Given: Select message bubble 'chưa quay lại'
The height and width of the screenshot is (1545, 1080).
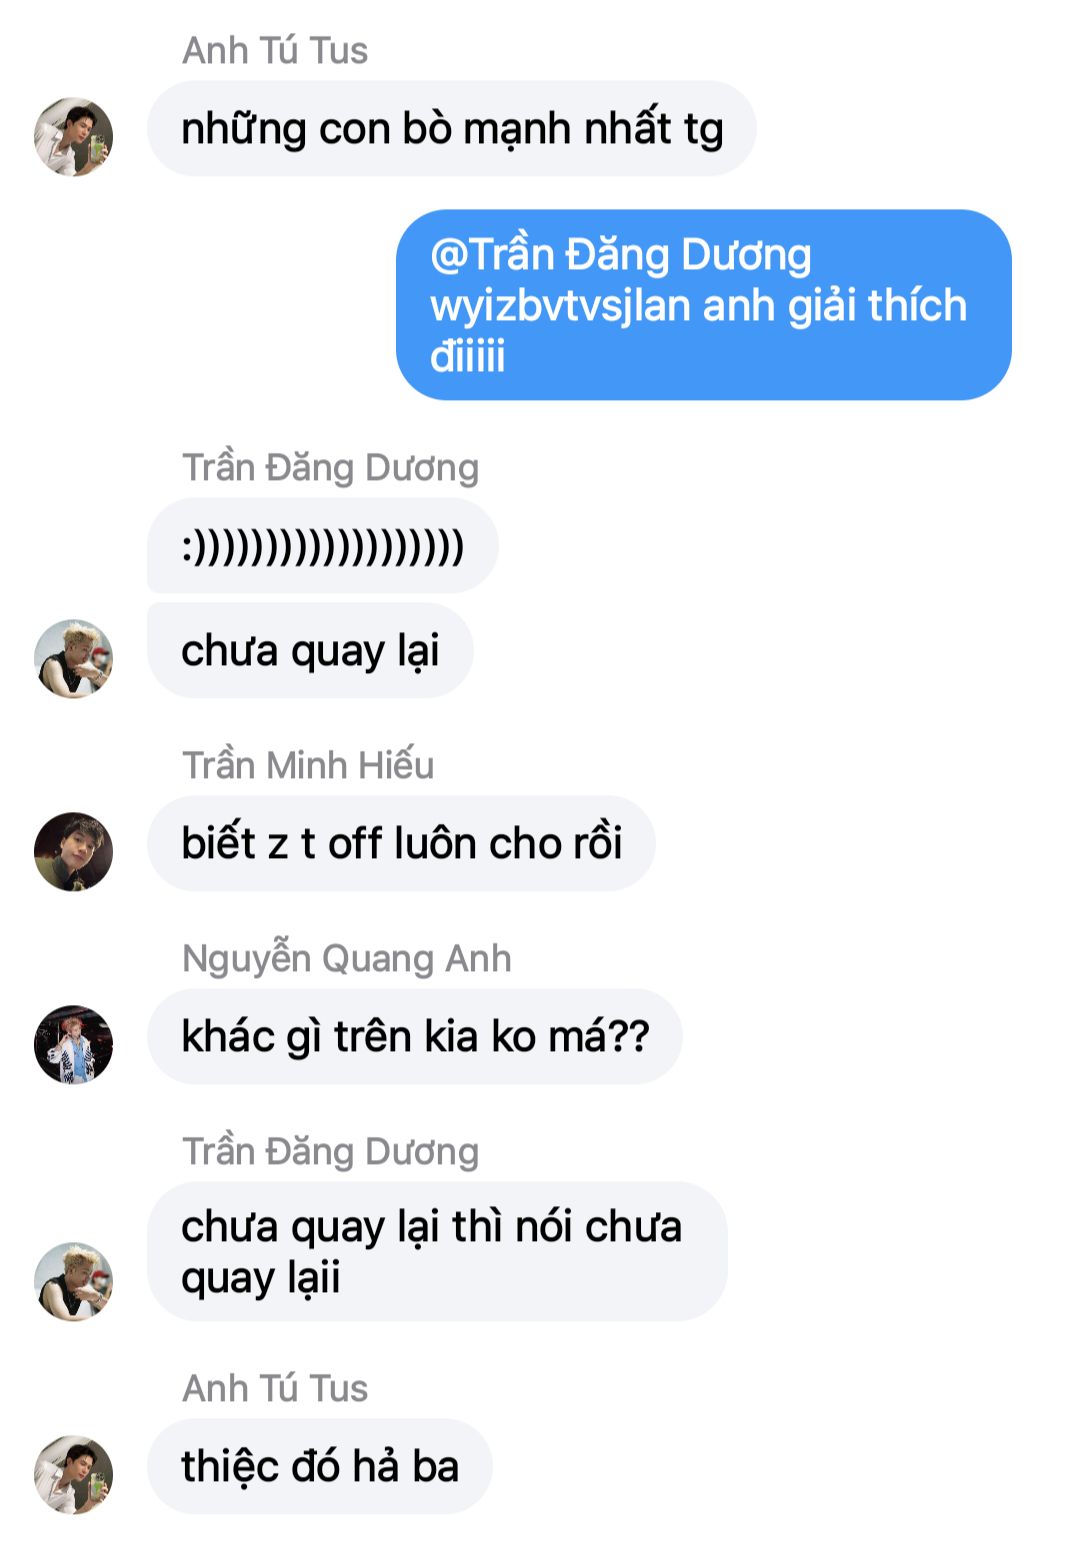Looking at the screenshot, I should click(310, 650).
